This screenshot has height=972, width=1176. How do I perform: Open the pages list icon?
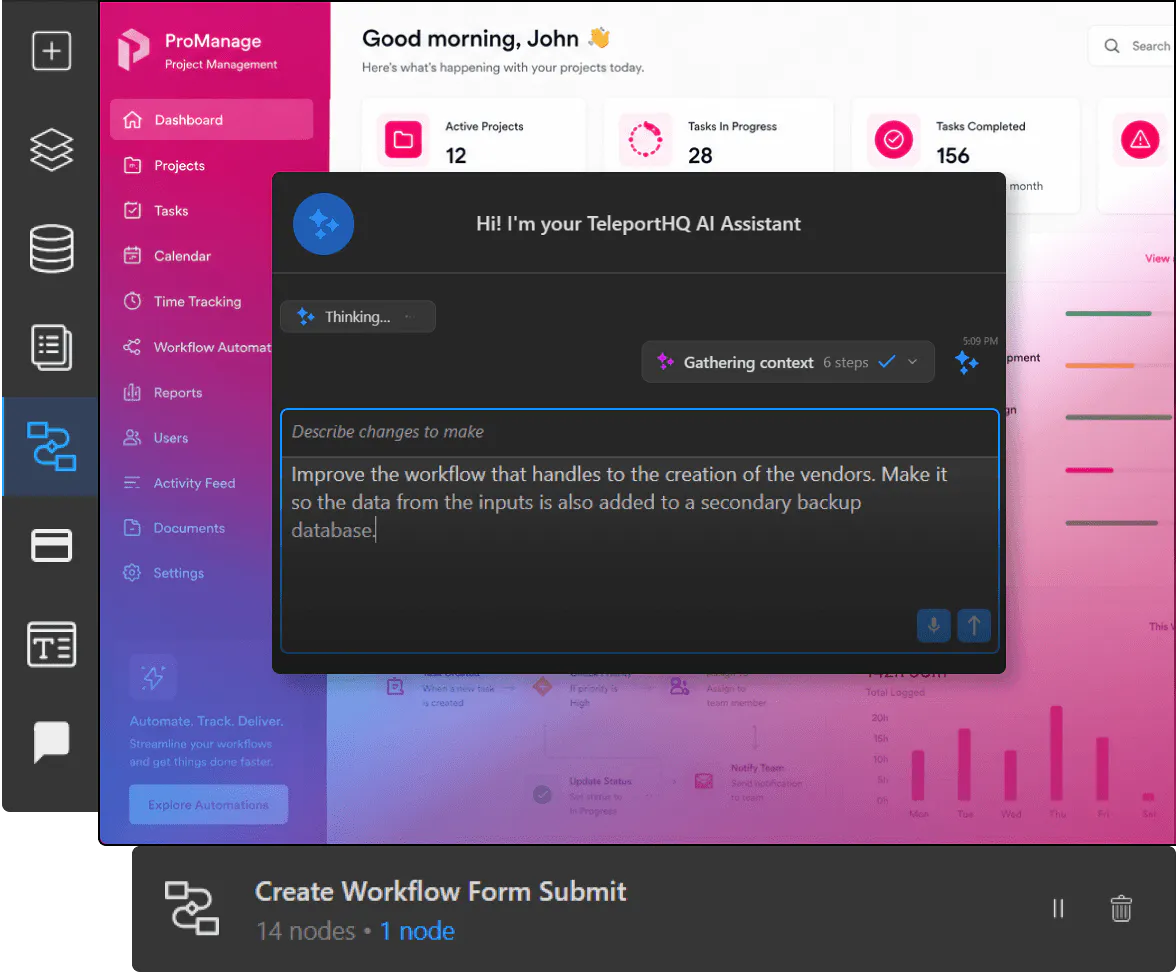[x=51, y=347]
